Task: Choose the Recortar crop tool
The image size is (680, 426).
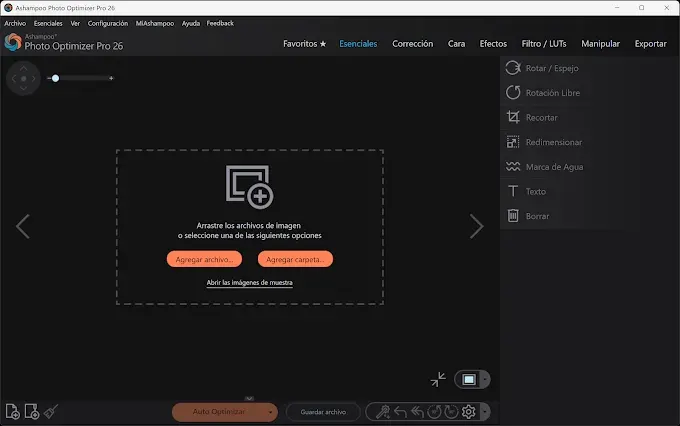Action: click(x=532, y=117)
